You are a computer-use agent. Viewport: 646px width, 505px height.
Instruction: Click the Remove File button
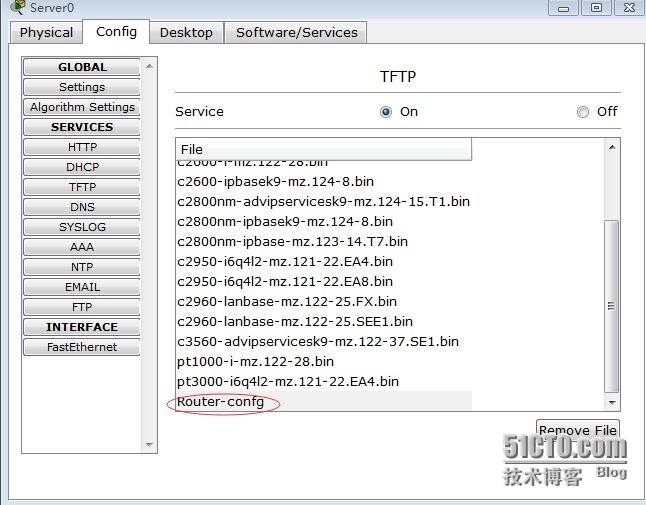[x=578, y=430]
